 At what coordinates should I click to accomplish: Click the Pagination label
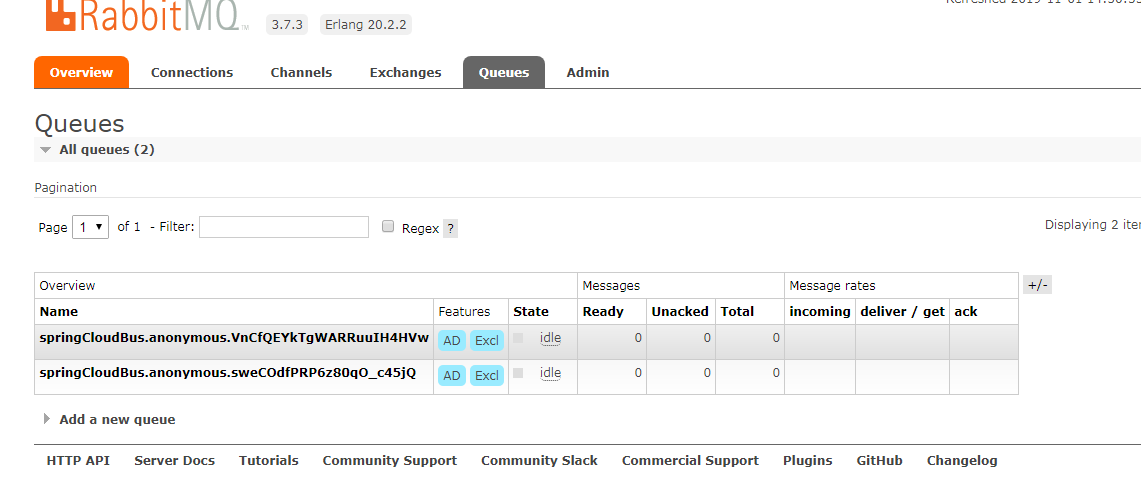65,188
